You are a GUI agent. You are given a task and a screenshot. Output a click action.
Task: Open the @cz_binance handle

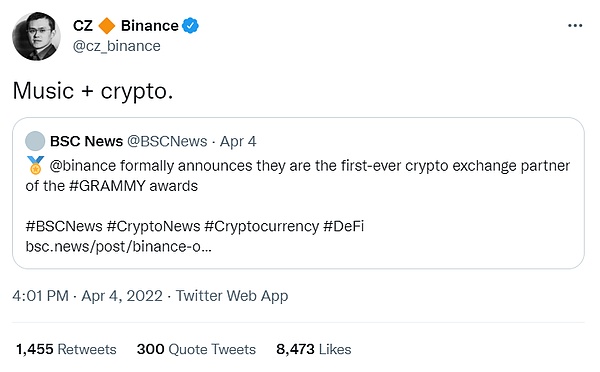tap(117, 46)
